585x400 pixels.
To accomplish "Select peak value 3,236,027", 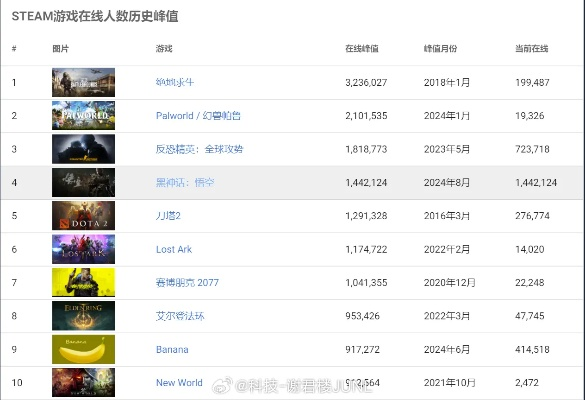I will click(366, 82).
